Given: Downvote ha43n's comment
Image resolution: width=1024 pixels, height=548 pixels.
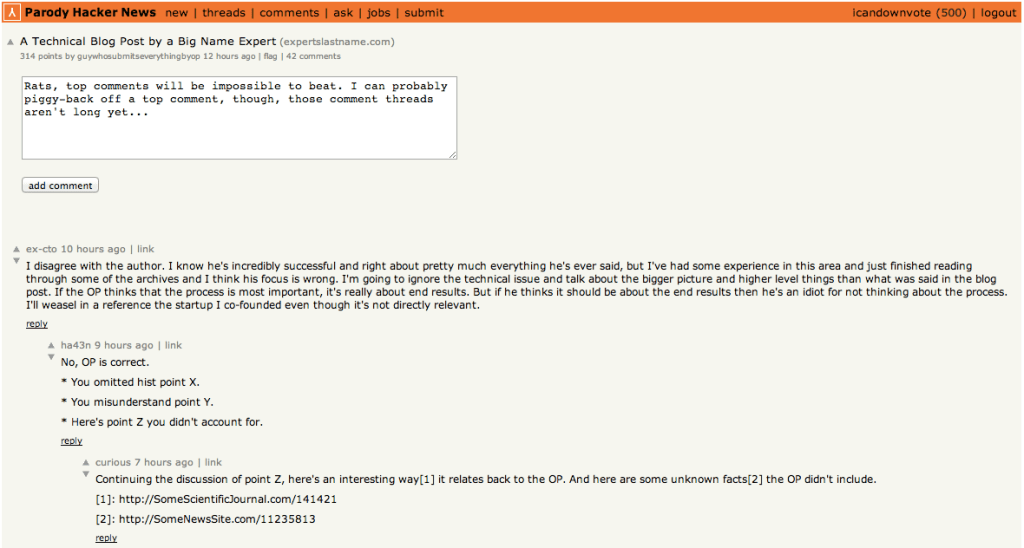Looking at the screenshot, I should [52, 357].
